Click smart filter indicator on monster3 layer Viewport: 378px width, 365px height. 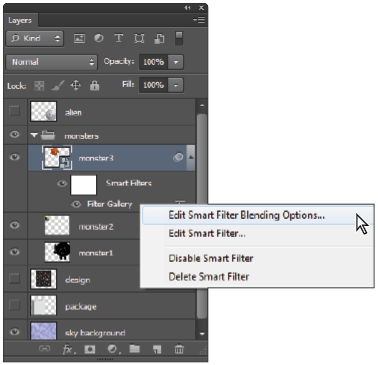(178, 157)
